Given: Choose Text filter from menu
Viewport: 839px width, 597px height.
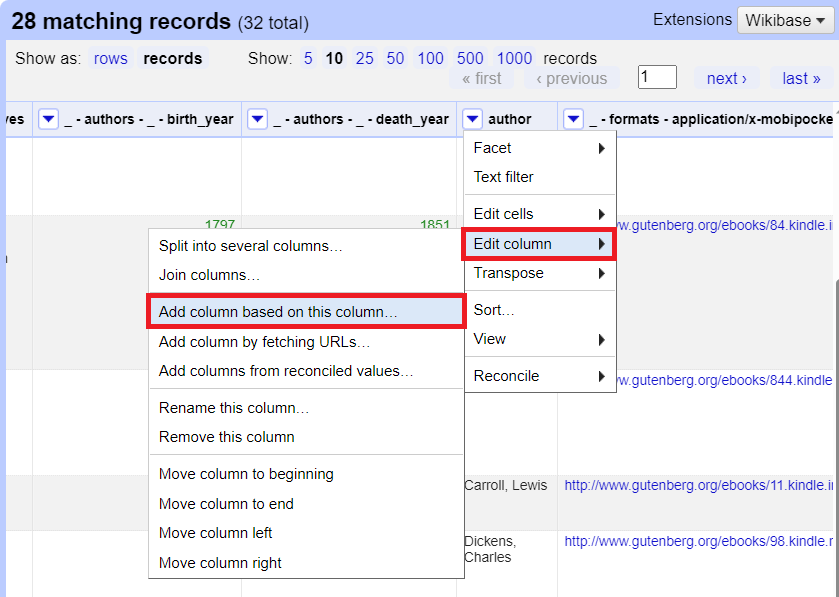Looking at the screenshot, I should tap(504, 177).
